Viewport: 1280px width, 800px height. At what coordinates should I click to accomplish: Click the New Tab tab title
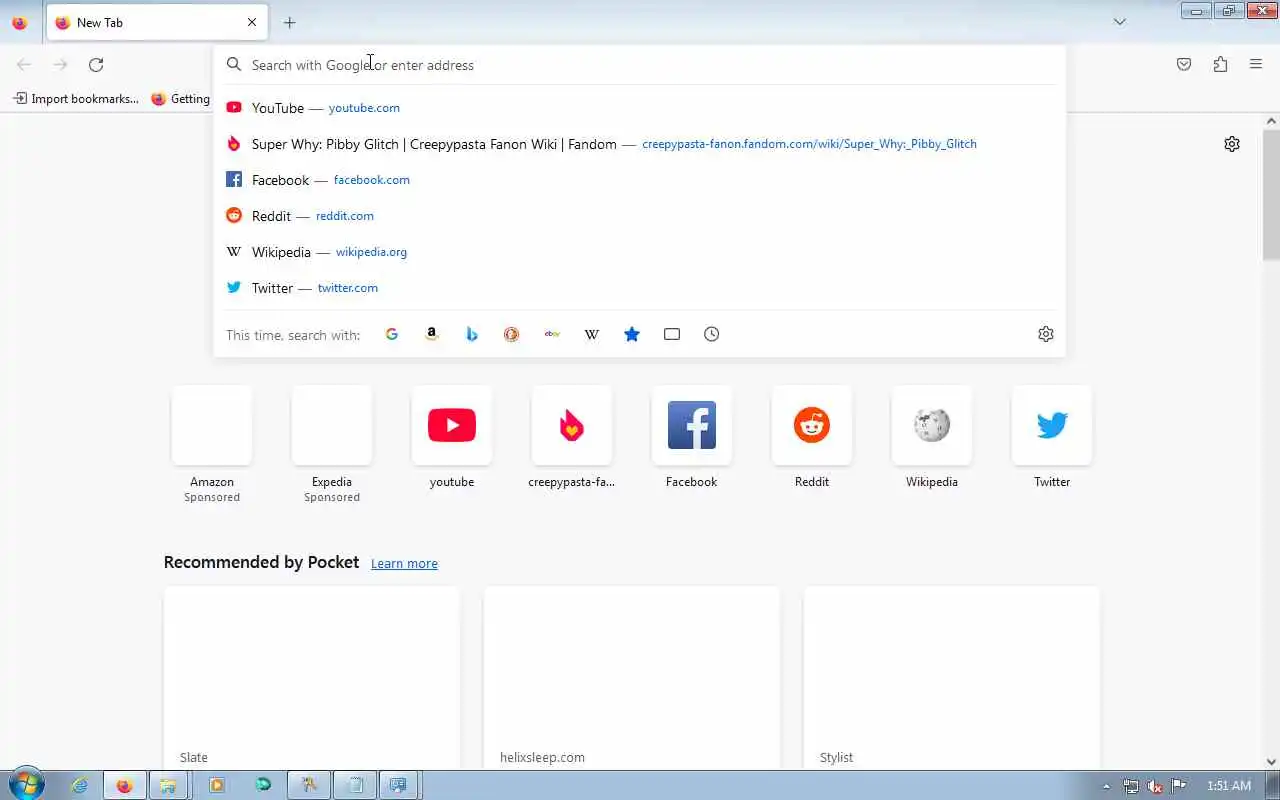[100, 22]
